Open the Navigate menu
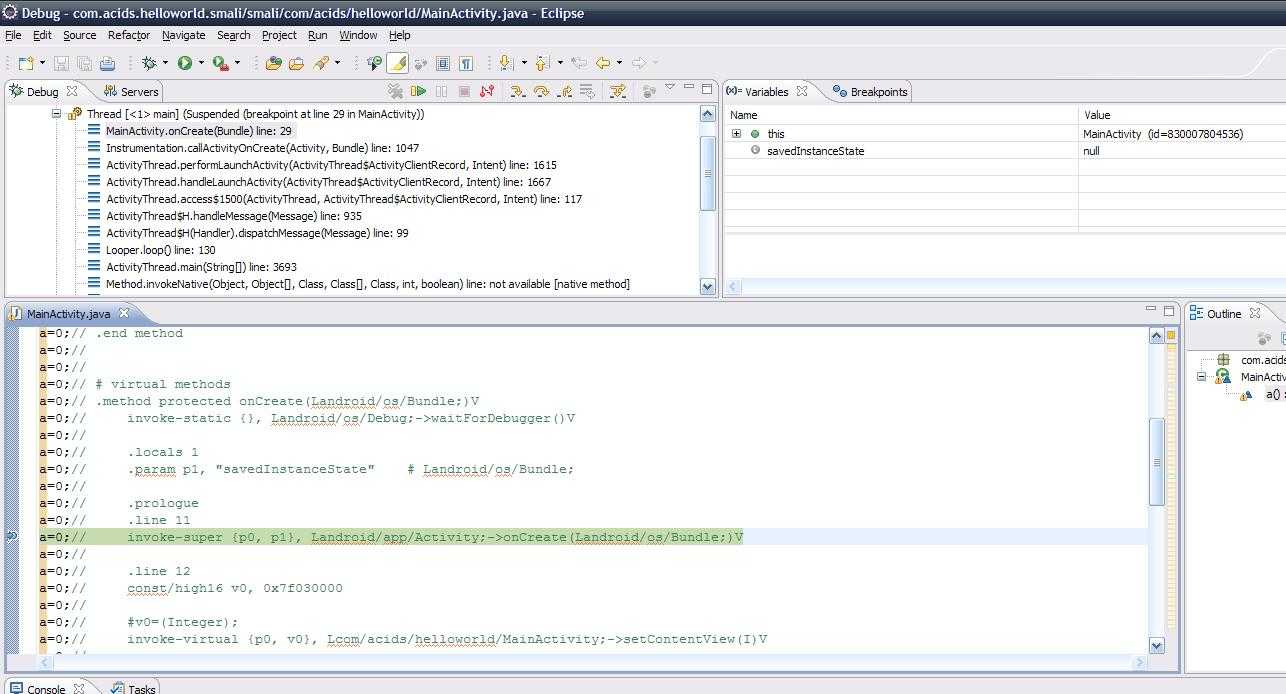1286x694 pixels. point(183,35)
